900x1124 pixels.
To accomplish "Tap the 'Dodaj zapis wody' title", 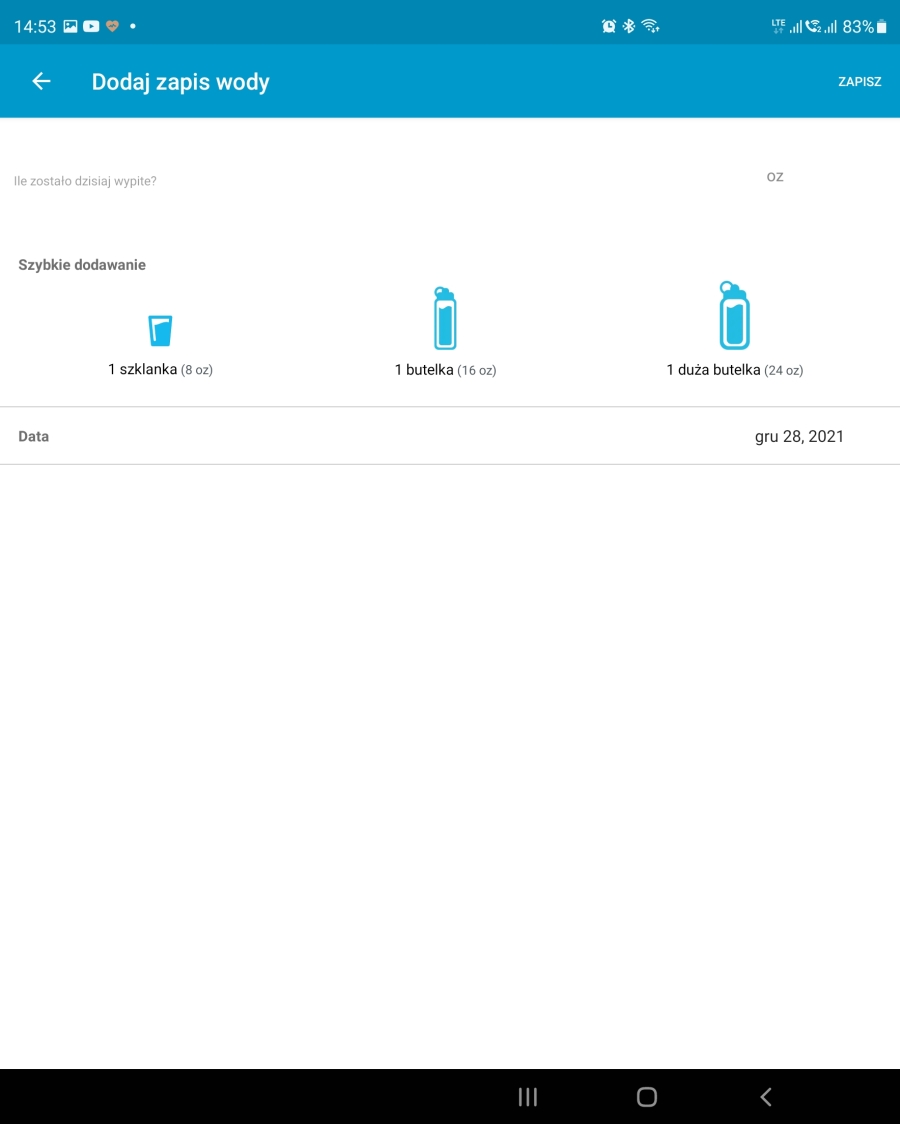I will 181,82.
